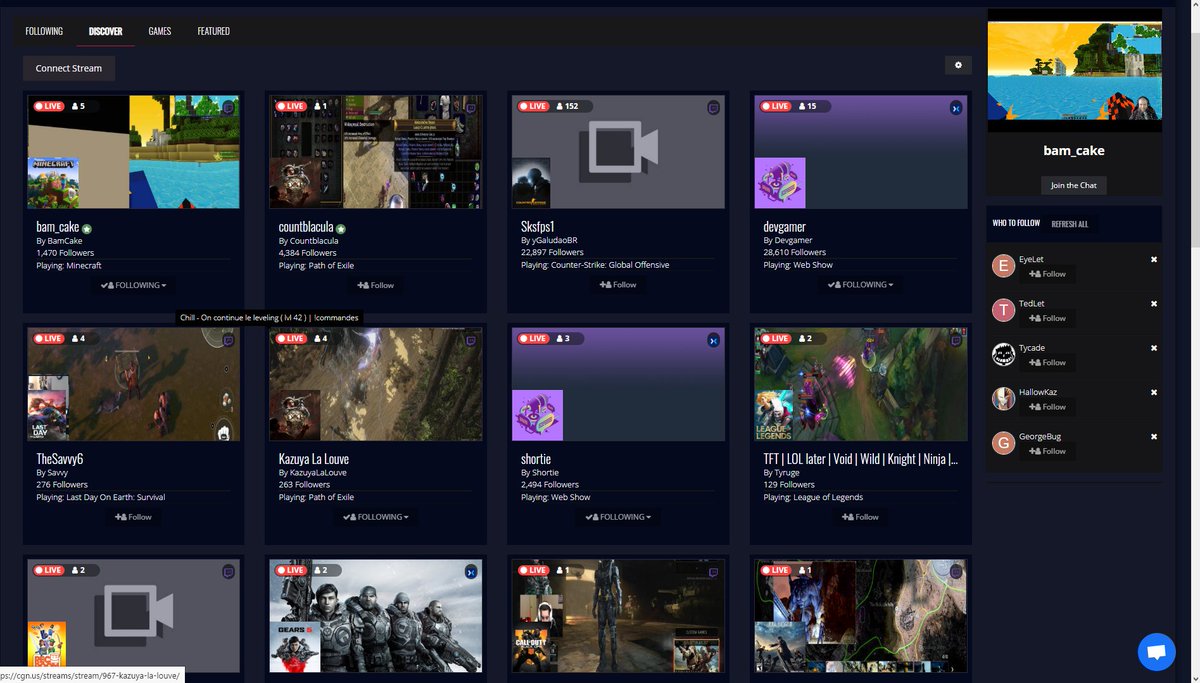
Task: Click devgamer's purple channel logo
Action: pos(780,183)
